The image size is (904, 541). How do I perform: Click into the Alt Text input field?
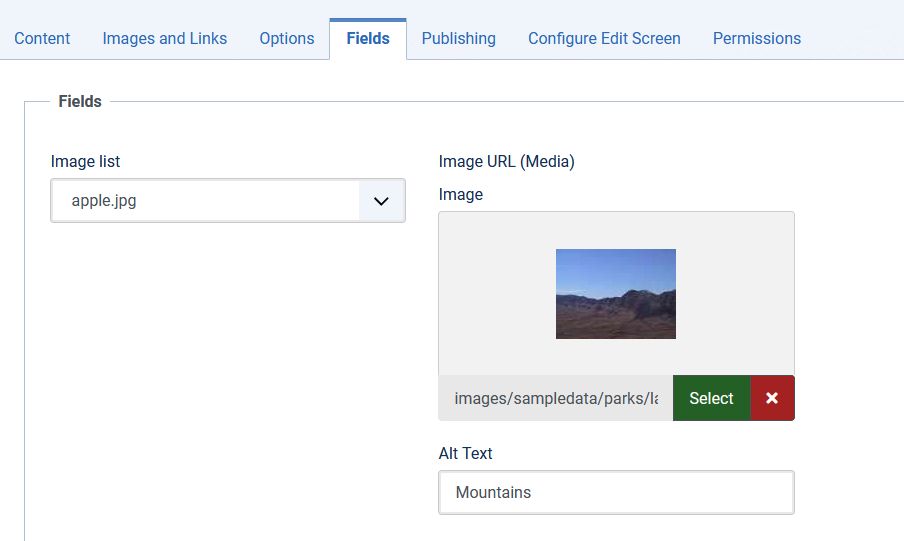[x=616, y=493]
